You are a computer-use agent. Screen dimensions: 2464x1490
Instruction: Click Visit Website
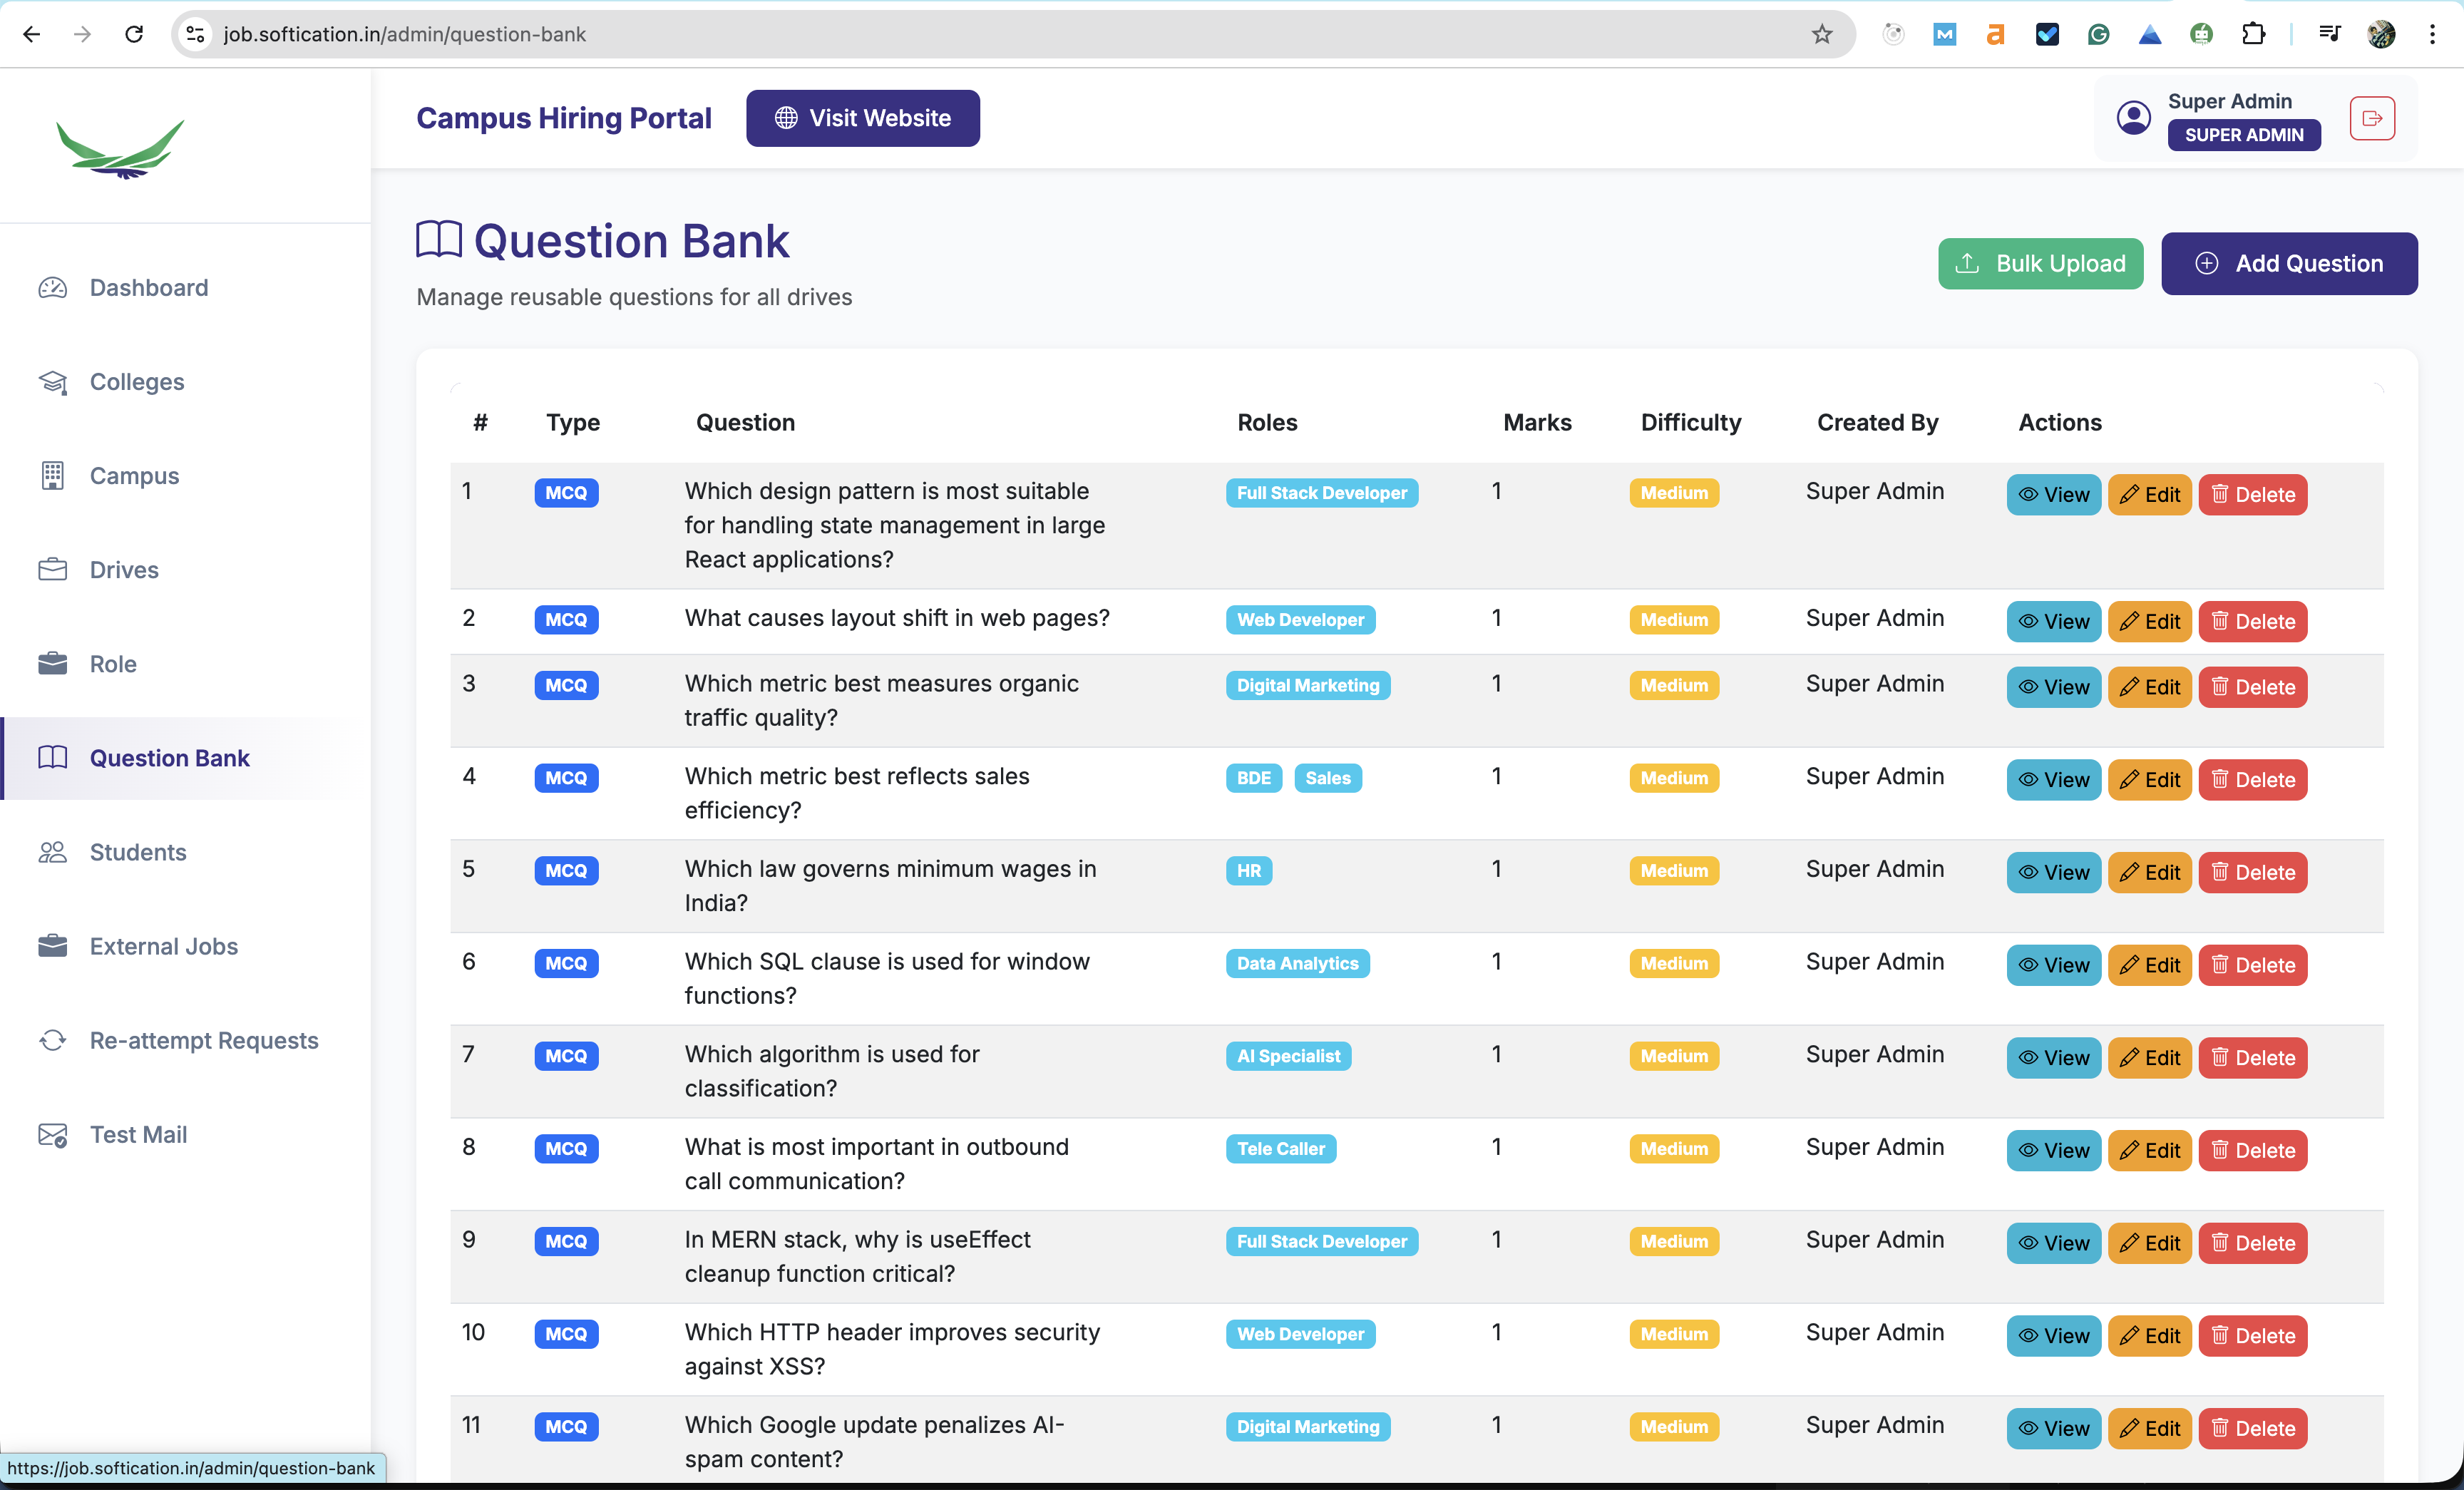pos(862,117)
